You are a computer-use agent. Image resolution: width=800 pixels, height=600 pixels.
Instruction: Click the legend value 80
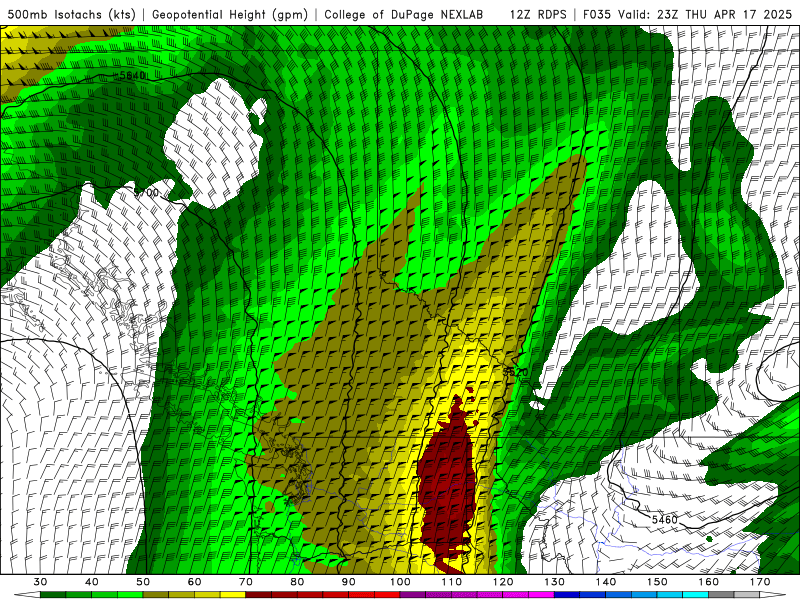coord(297,582)
